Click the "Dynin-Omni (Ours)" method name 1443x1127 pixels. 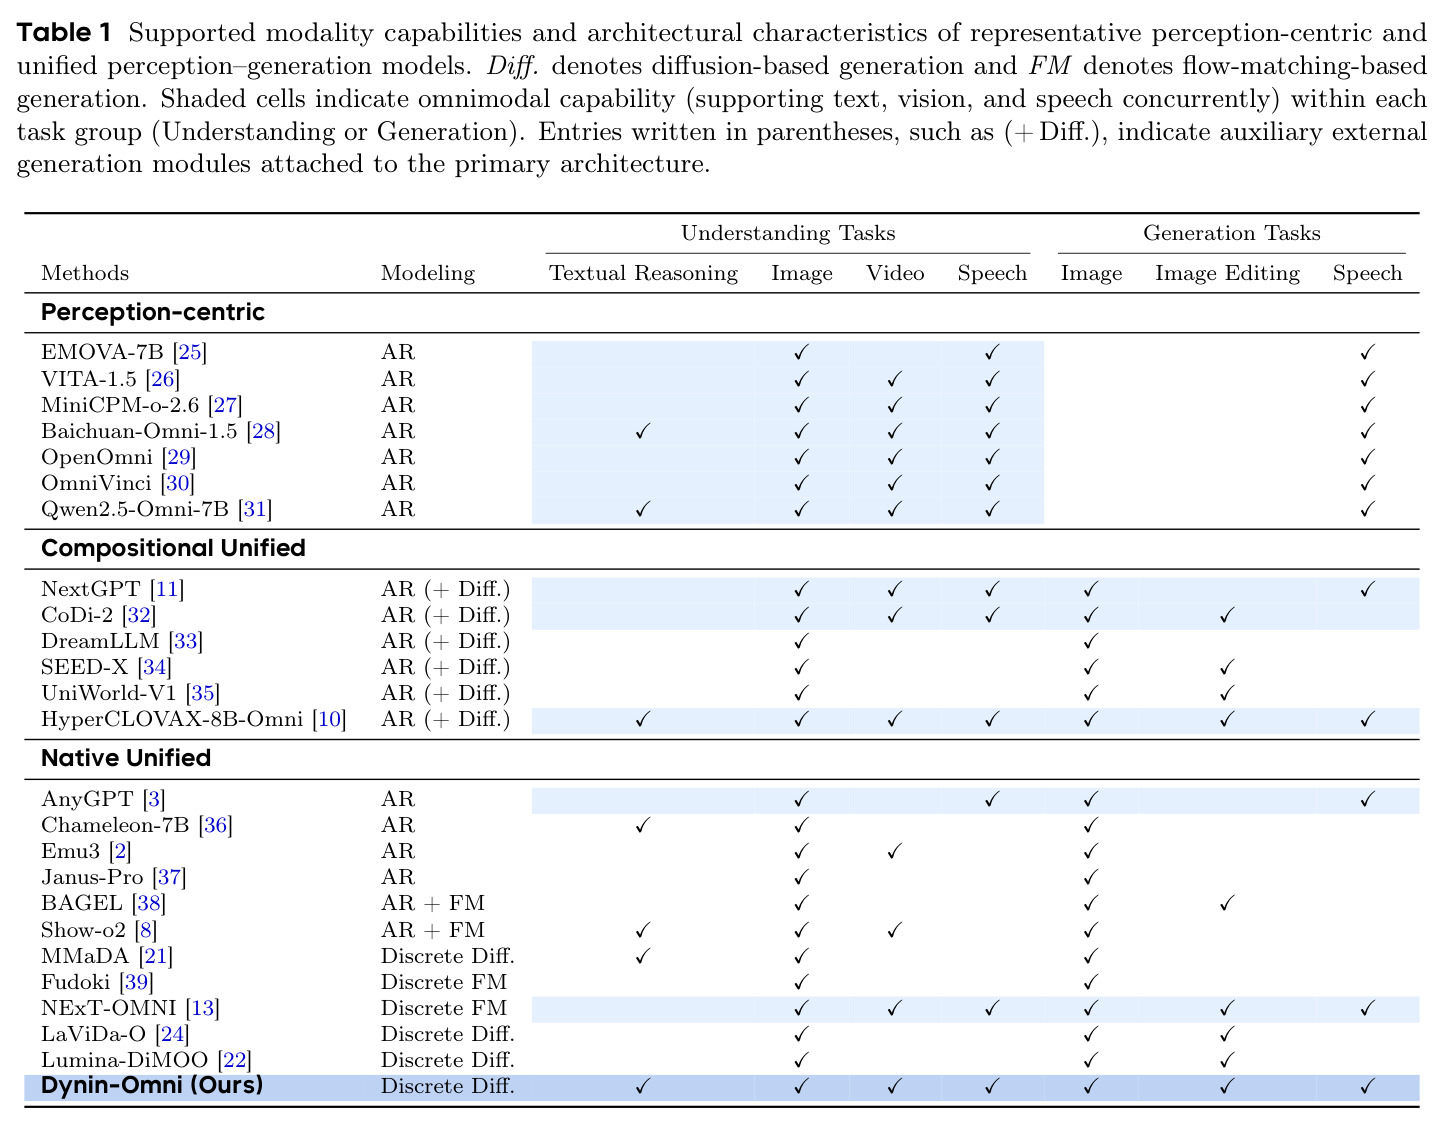pyautogui.click(x=152, y=1085)
